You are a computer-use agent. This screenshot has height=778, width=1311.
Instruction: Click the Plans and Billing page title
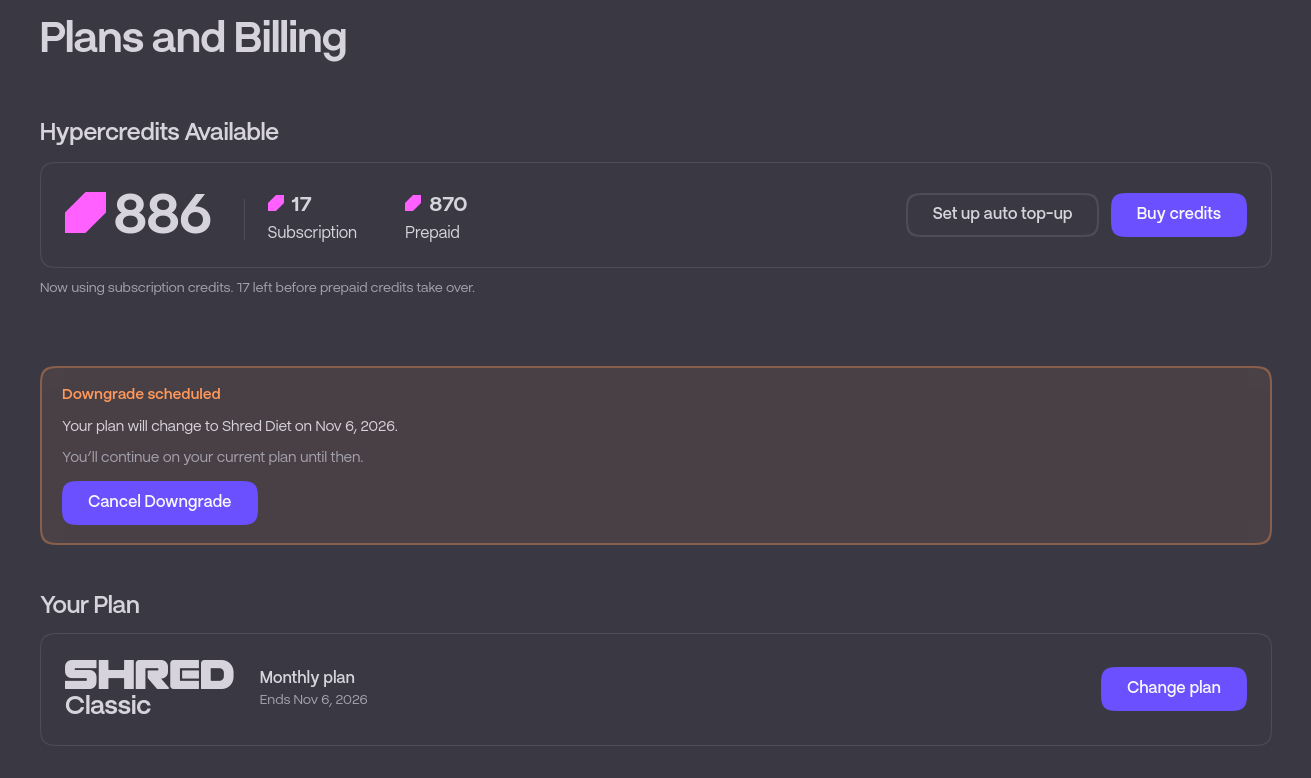[193, 38]
